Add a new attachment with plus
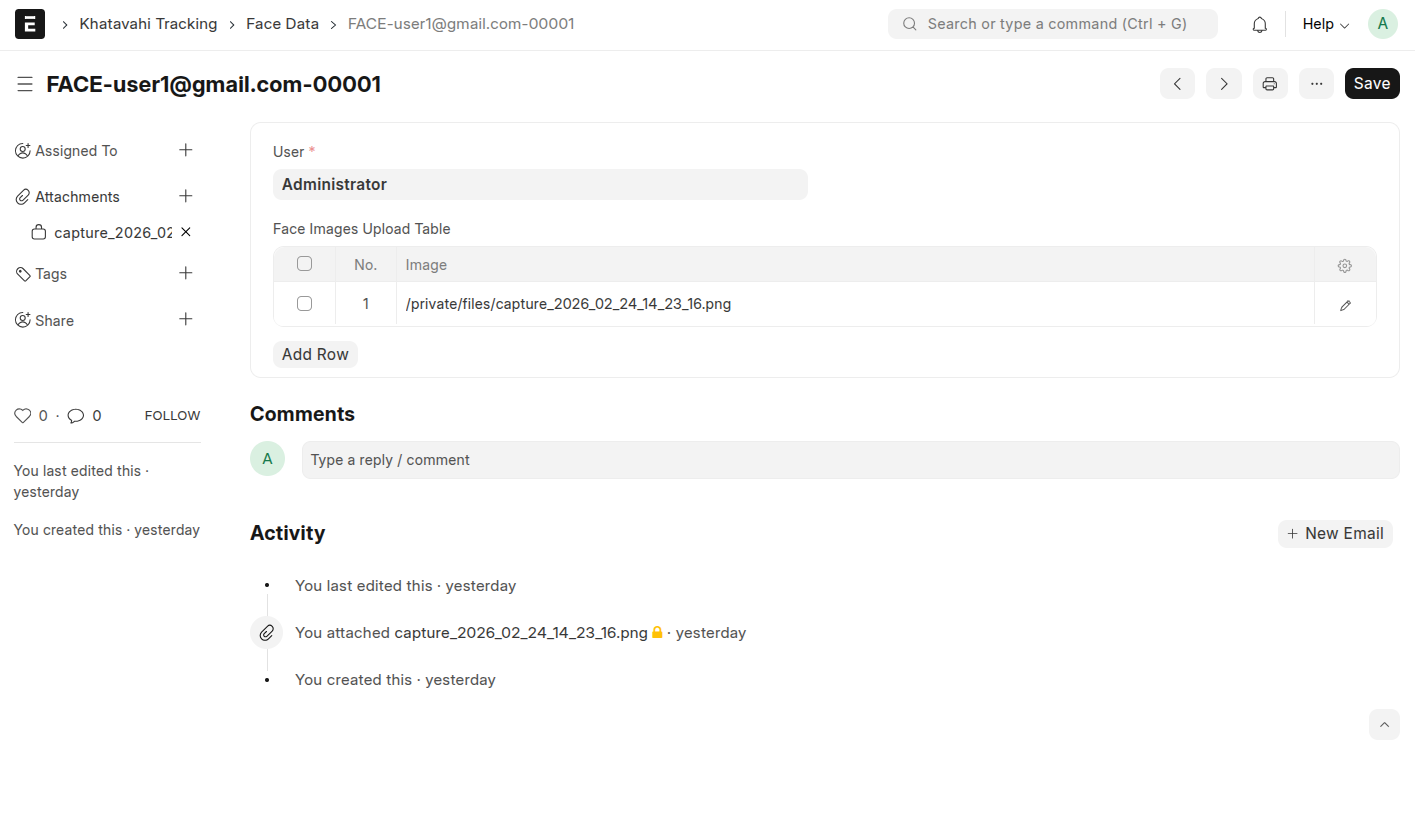Screen dimensions: 1415x834 tap(185, 196)
